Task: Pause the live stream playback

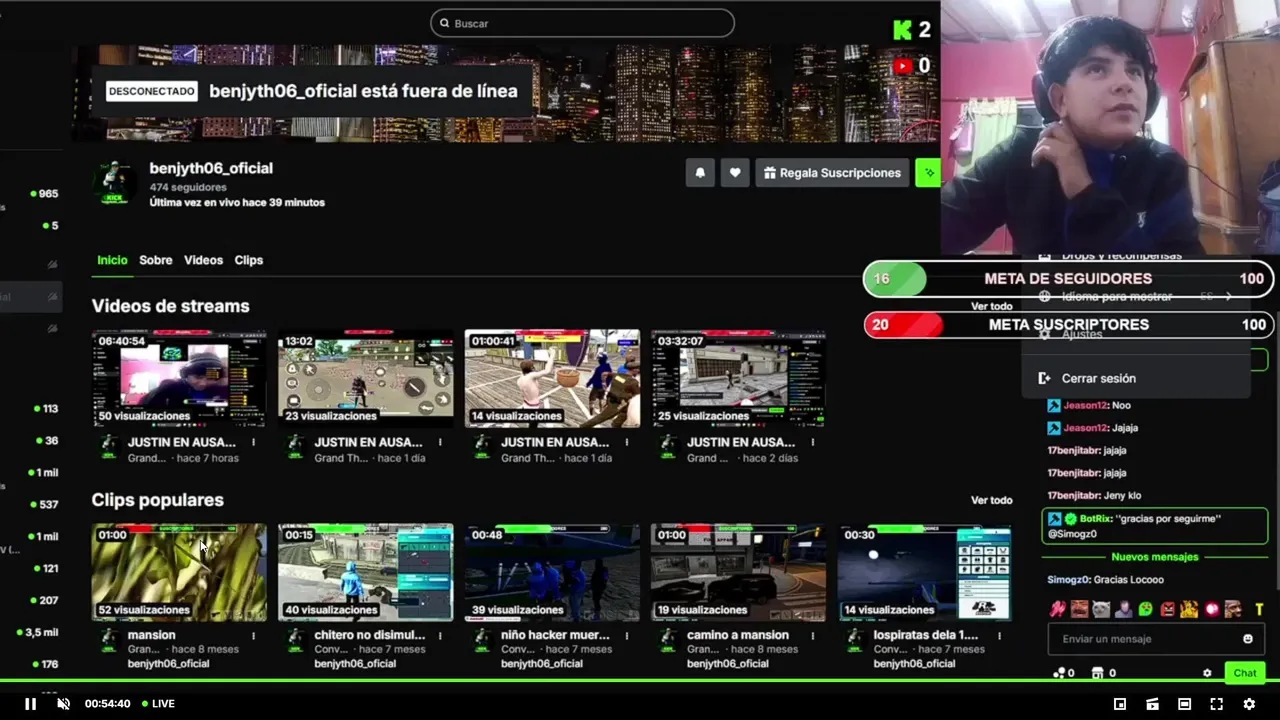Action: point(30,704)
